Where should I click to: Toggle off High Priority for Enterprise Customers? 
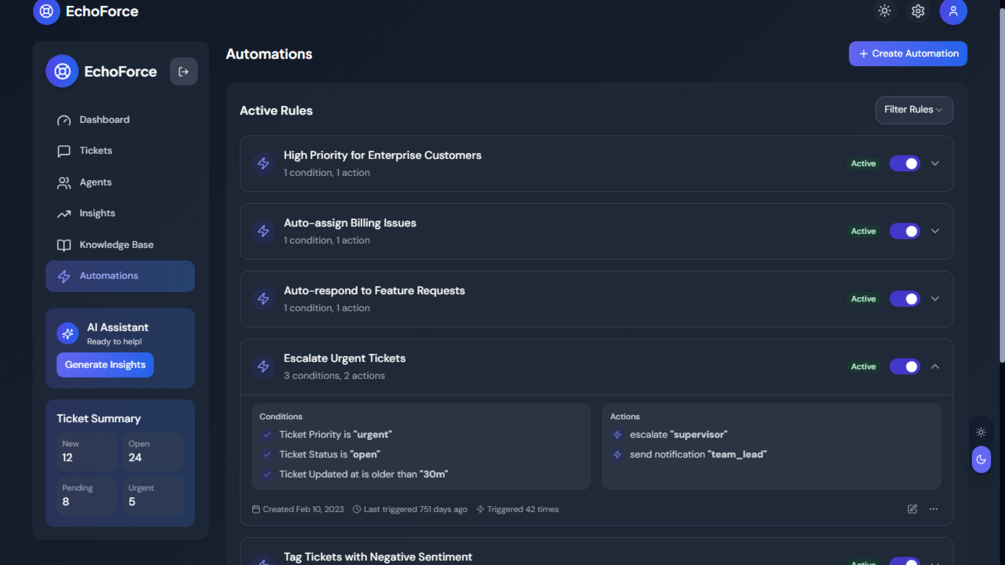tap(904, 163)
